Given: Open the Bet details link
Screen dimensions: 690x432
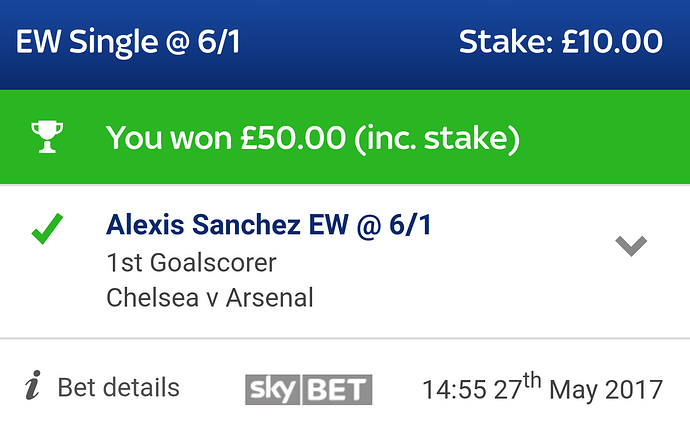Looking at the screenshot, I should point(119,387).
